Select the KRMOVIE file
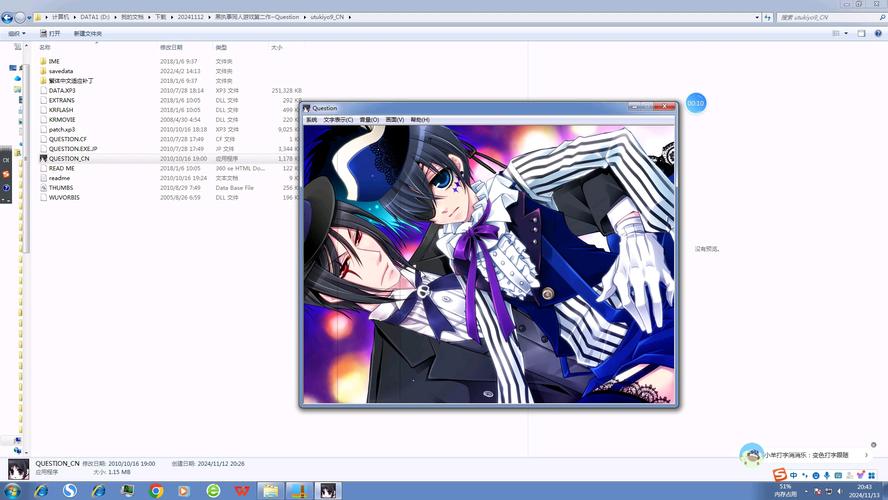 click(62, 119)
